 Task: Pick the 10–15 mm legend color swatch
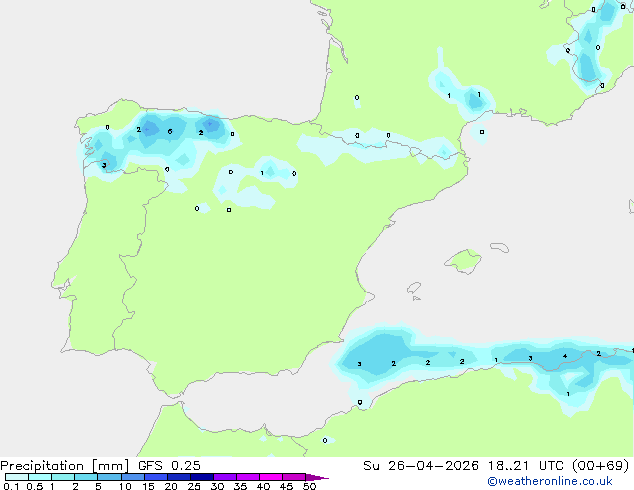(x=132, y=477)
